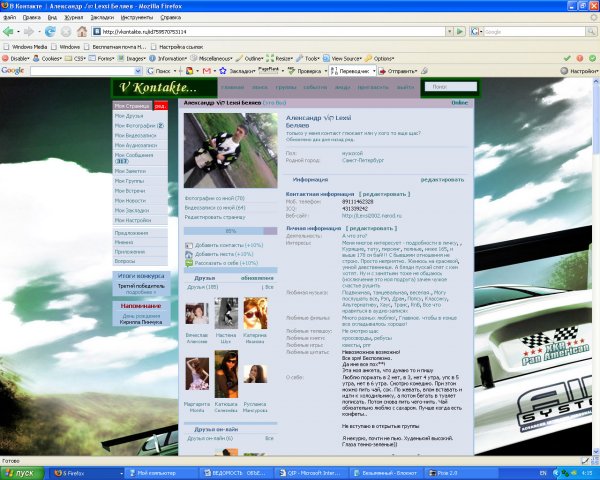The width and height of the screenshot is (600, 480).
Task: Open the Images dropdown
Action: point(131,58)
